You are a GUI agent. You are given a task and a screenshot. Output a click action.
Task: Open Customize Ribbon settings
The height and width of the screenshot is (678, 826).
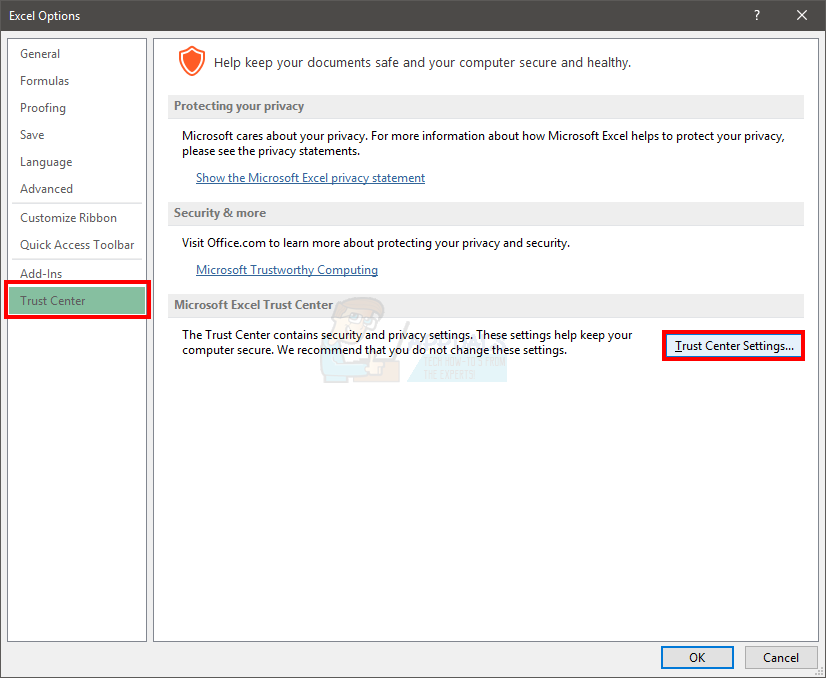(68, 218)
